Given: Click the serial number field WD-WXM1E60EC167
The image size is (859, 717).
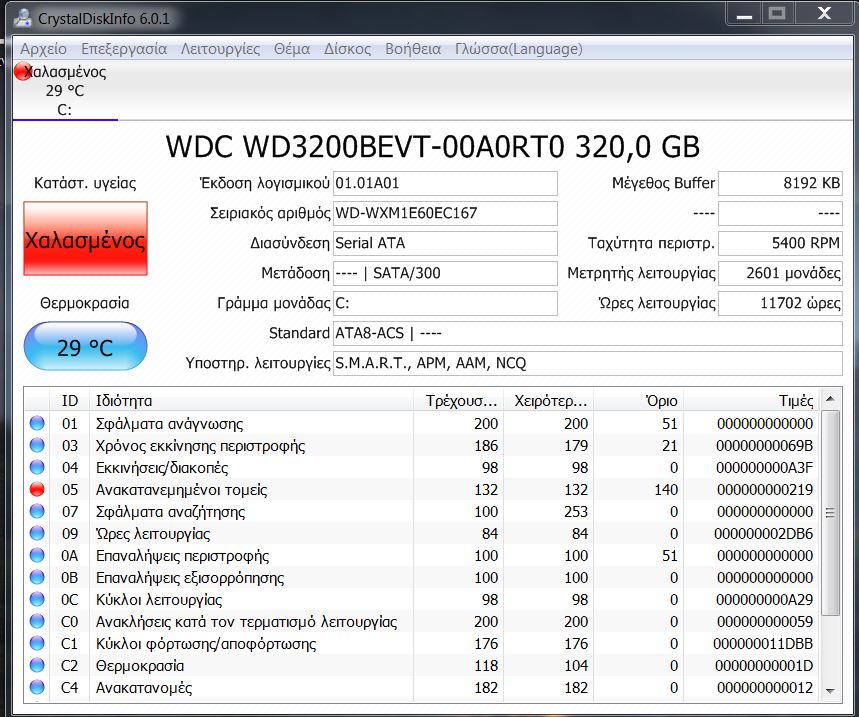Looking at the screenshot, I should [444, 214].
